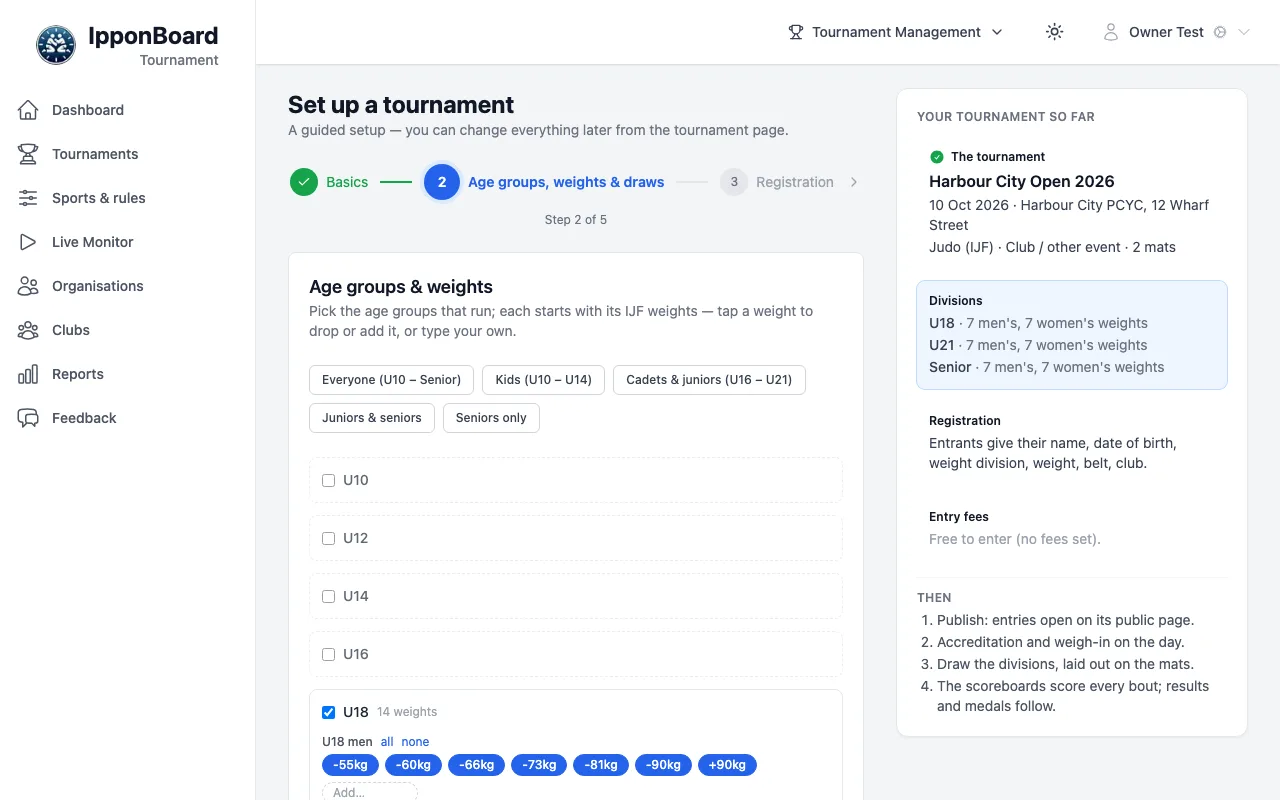Click the play icon for Live Monitor
The width and height of the screenshot is (1280, 800).
[28, 242]
